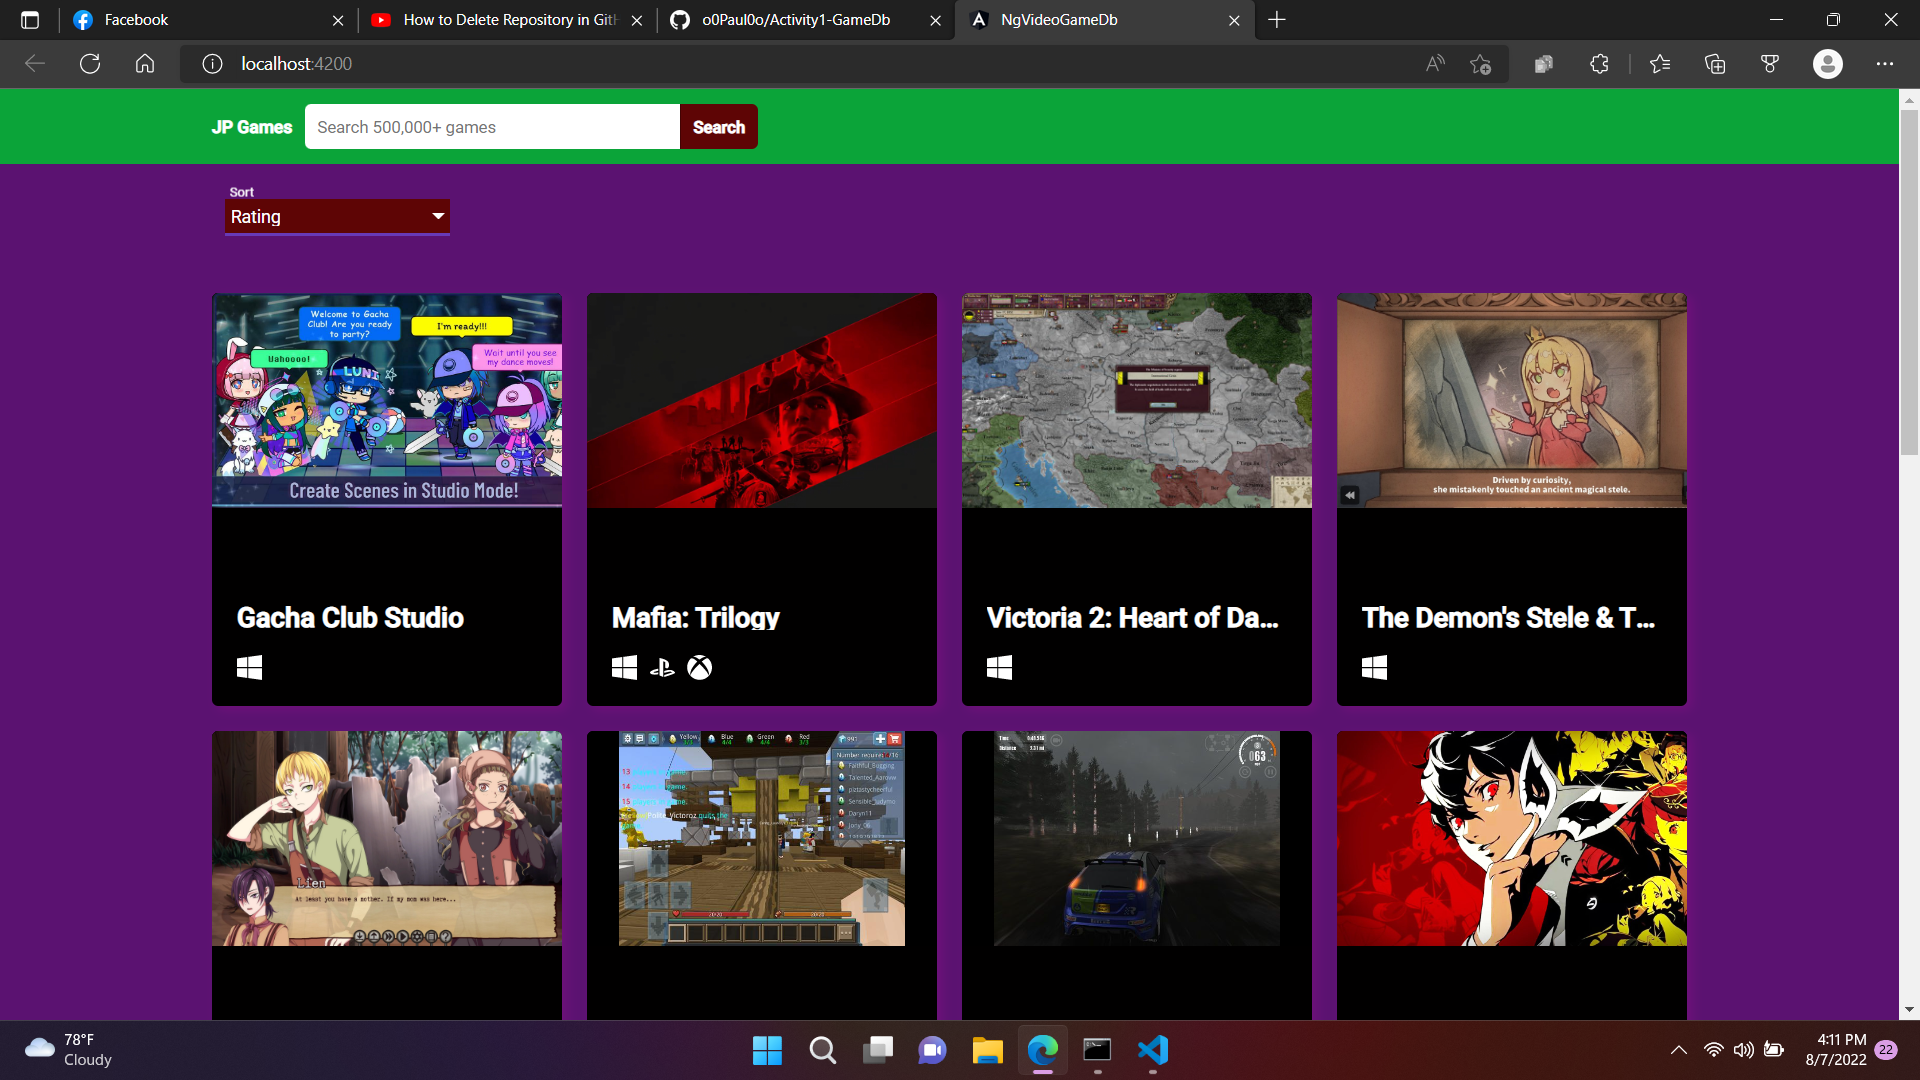Click the Windows platform icon under Gacha Club Studio

[249, 667]
